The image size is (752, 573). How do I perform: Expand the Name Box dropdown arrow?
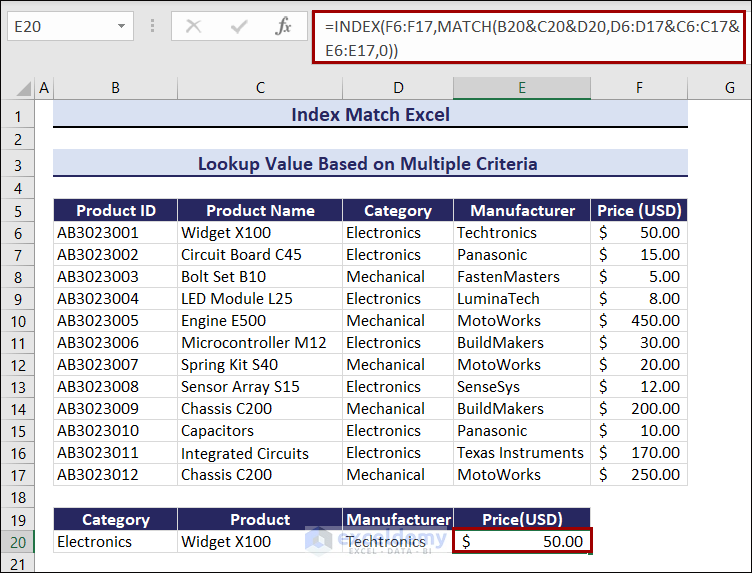click(x=122, y=27)
